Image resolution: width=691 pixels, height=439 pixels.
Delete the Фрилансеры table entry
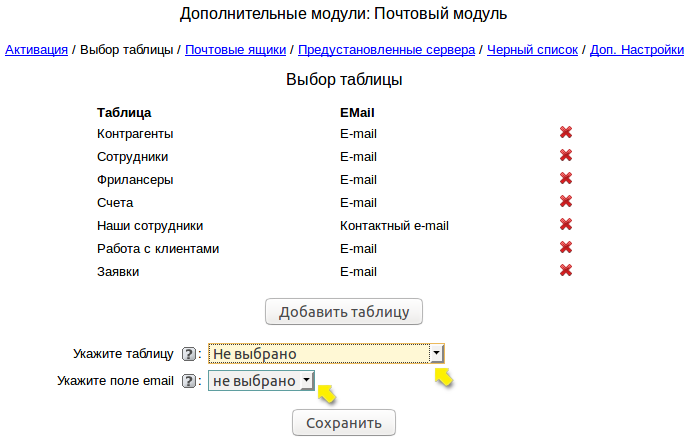click(x=565, y=179)
